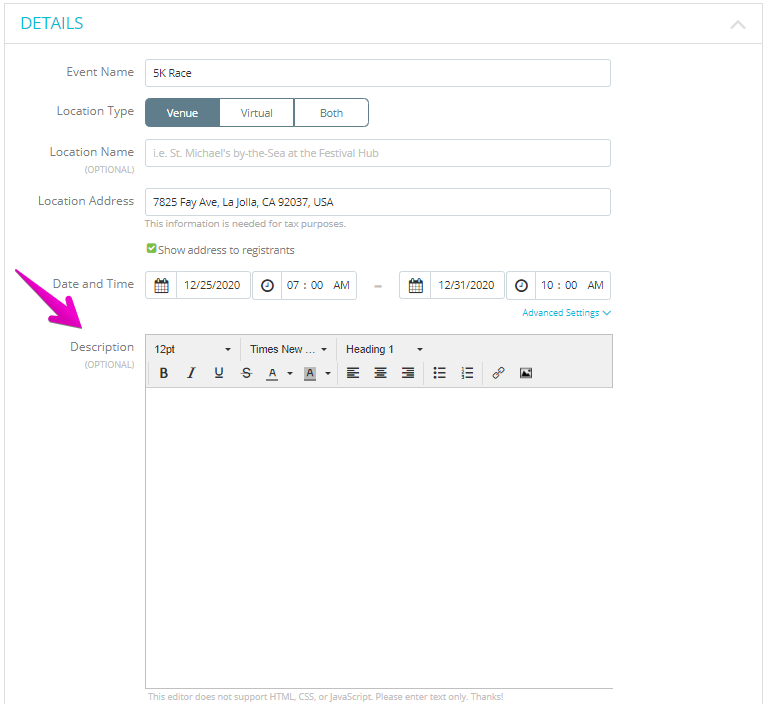
Task: Click the end date 12/31/2020 field
Action: tap(466, 285)
